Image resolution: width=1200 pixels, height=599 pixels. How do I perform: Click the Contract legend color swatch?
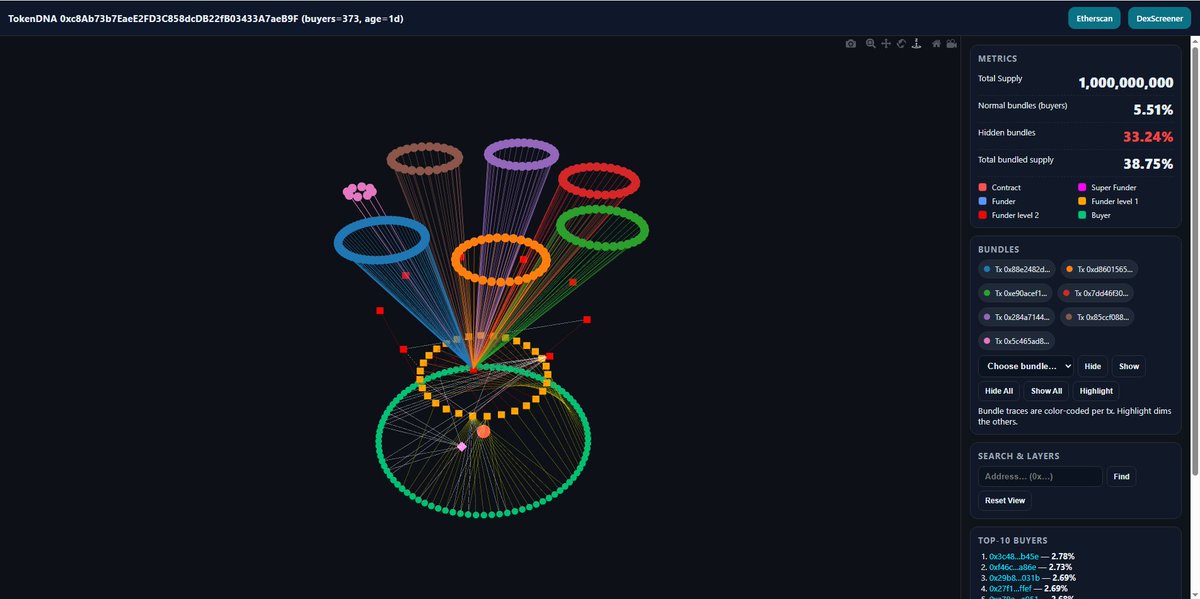coord(982,187)
